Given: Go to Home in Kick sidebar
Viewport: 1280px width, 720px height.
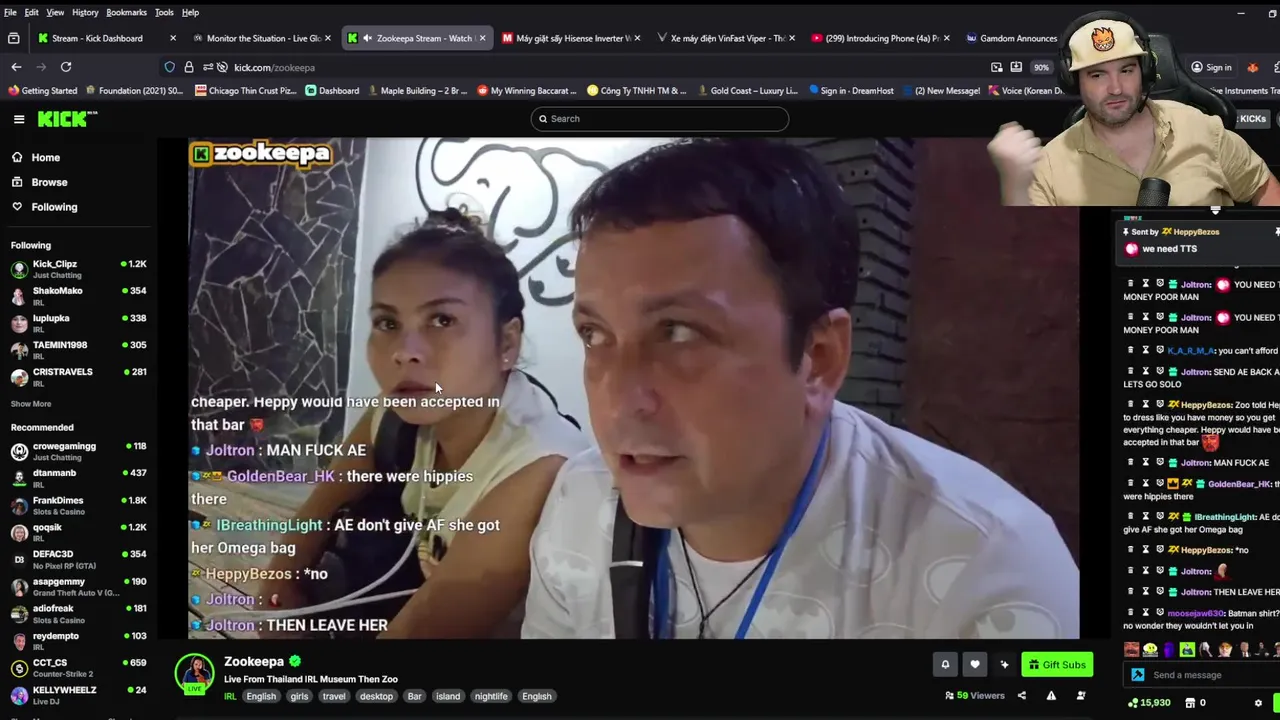Looking at the screenshot, I should 36,158.
